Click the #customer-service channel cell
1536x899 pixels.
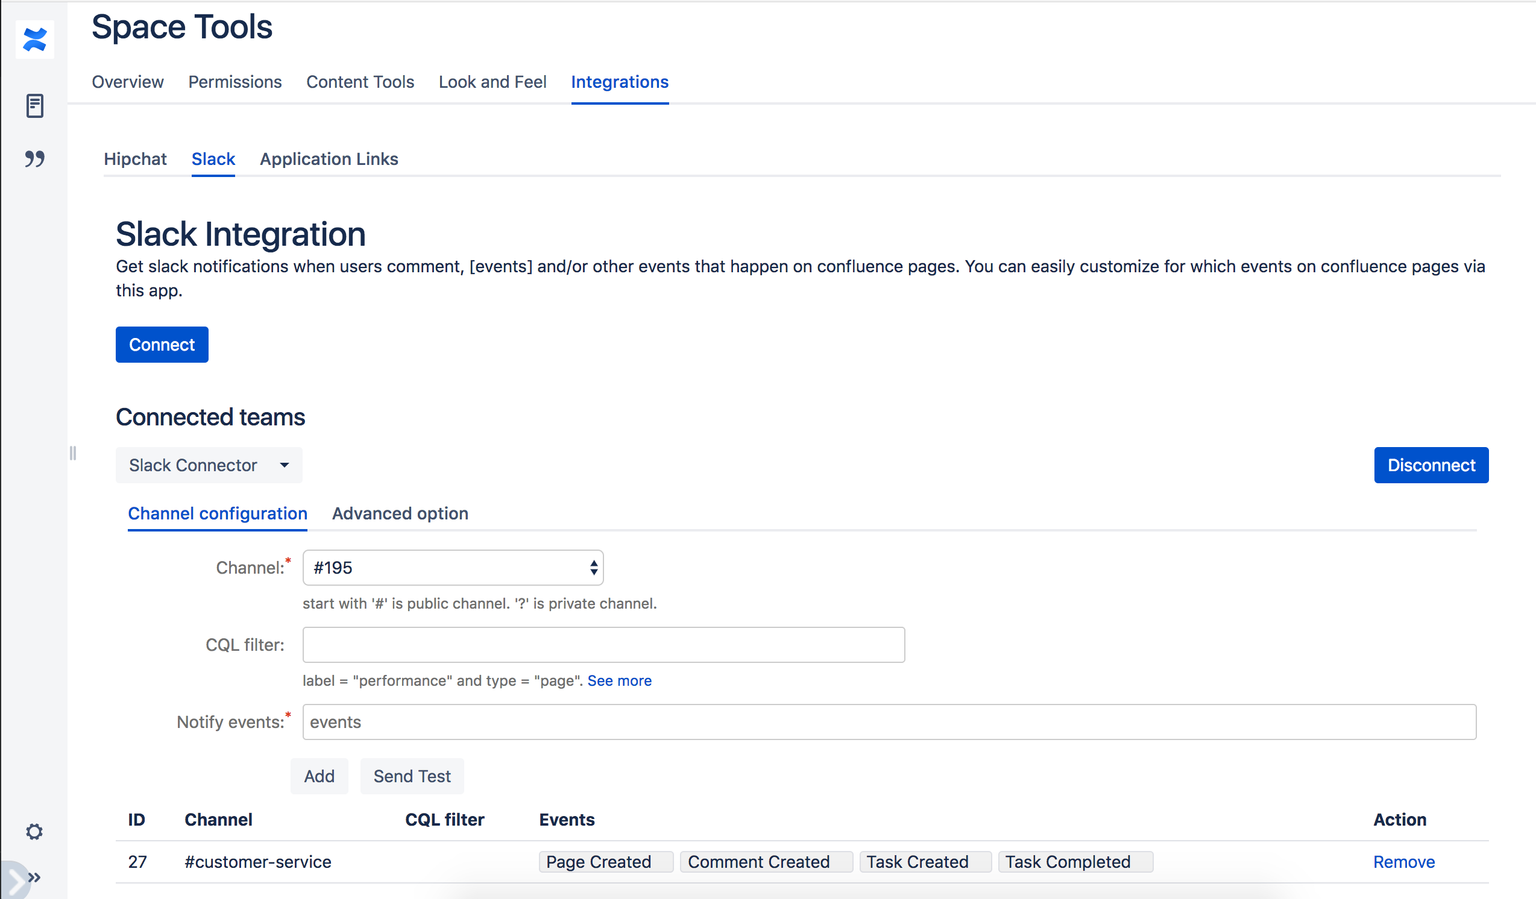258,862
